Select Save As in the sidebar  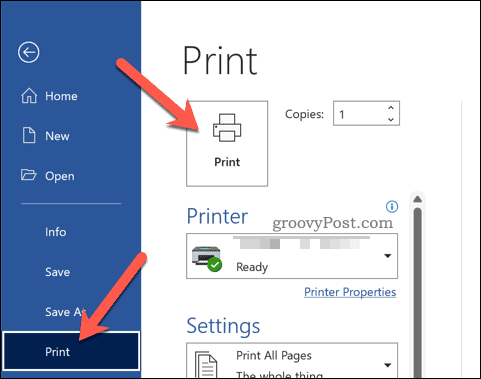tap(65, 312)
